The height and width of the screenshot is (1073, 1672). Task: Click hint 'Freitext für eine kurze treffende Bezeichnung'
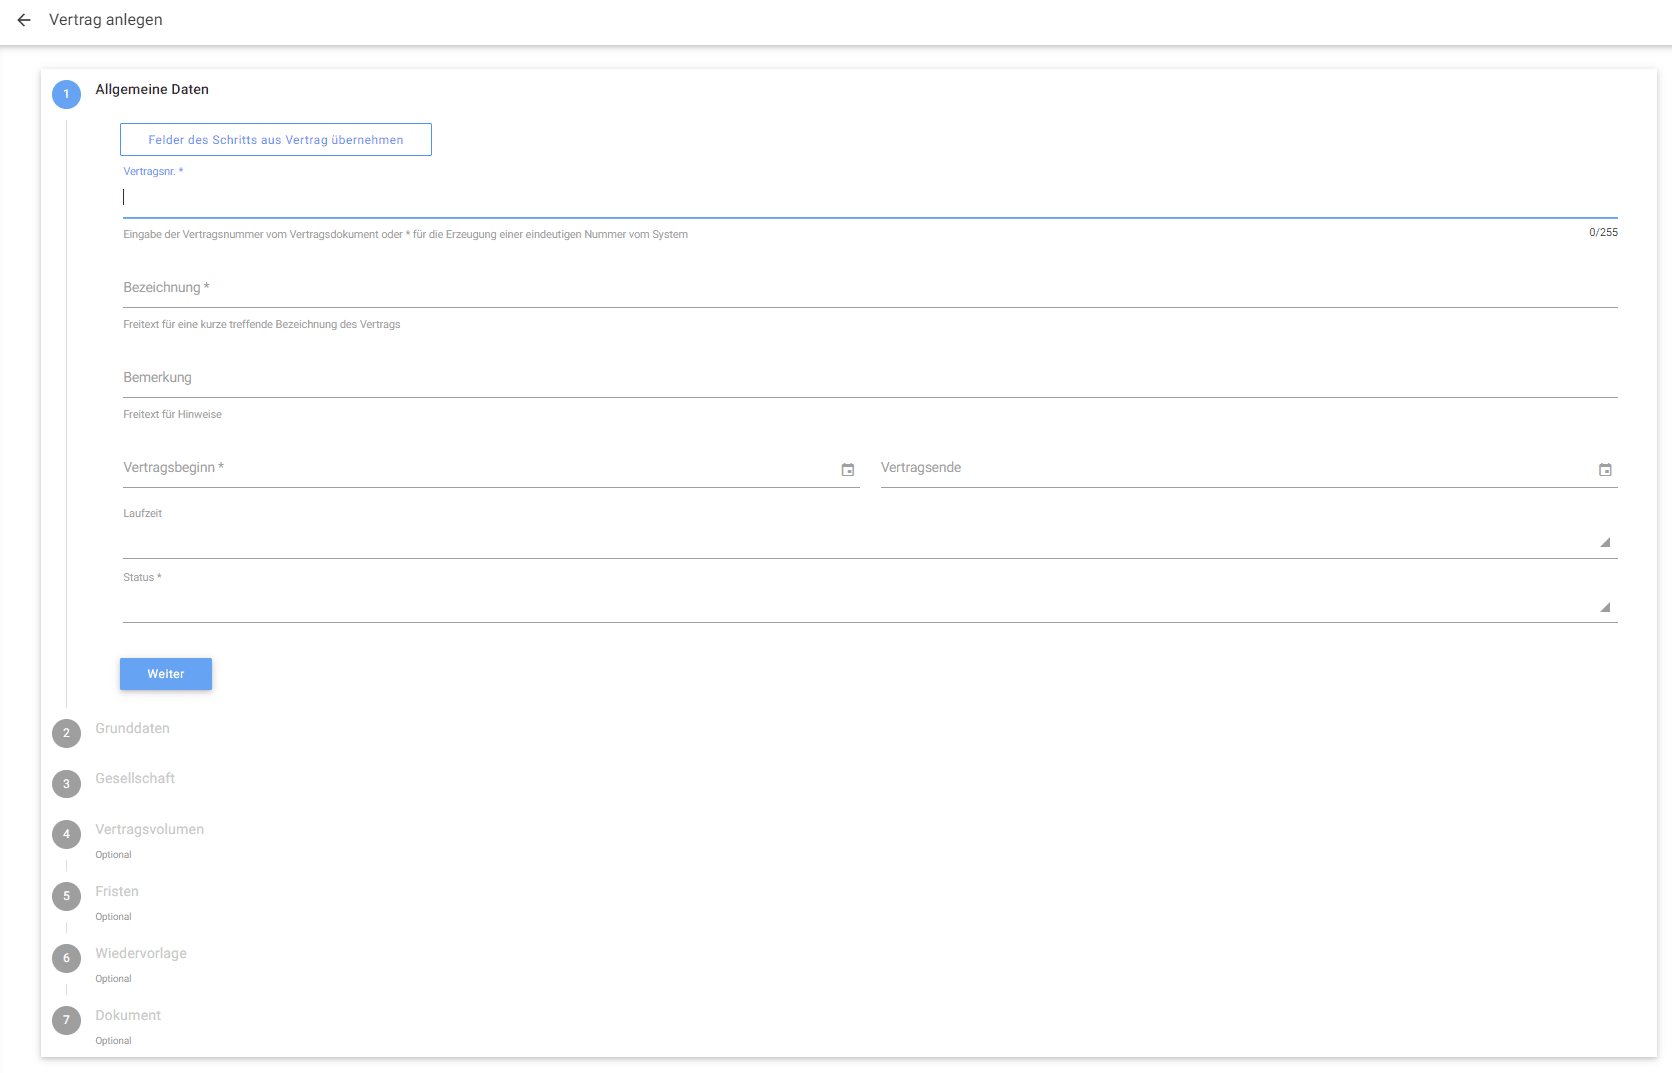pyautogui.click(x=262, y=324)
